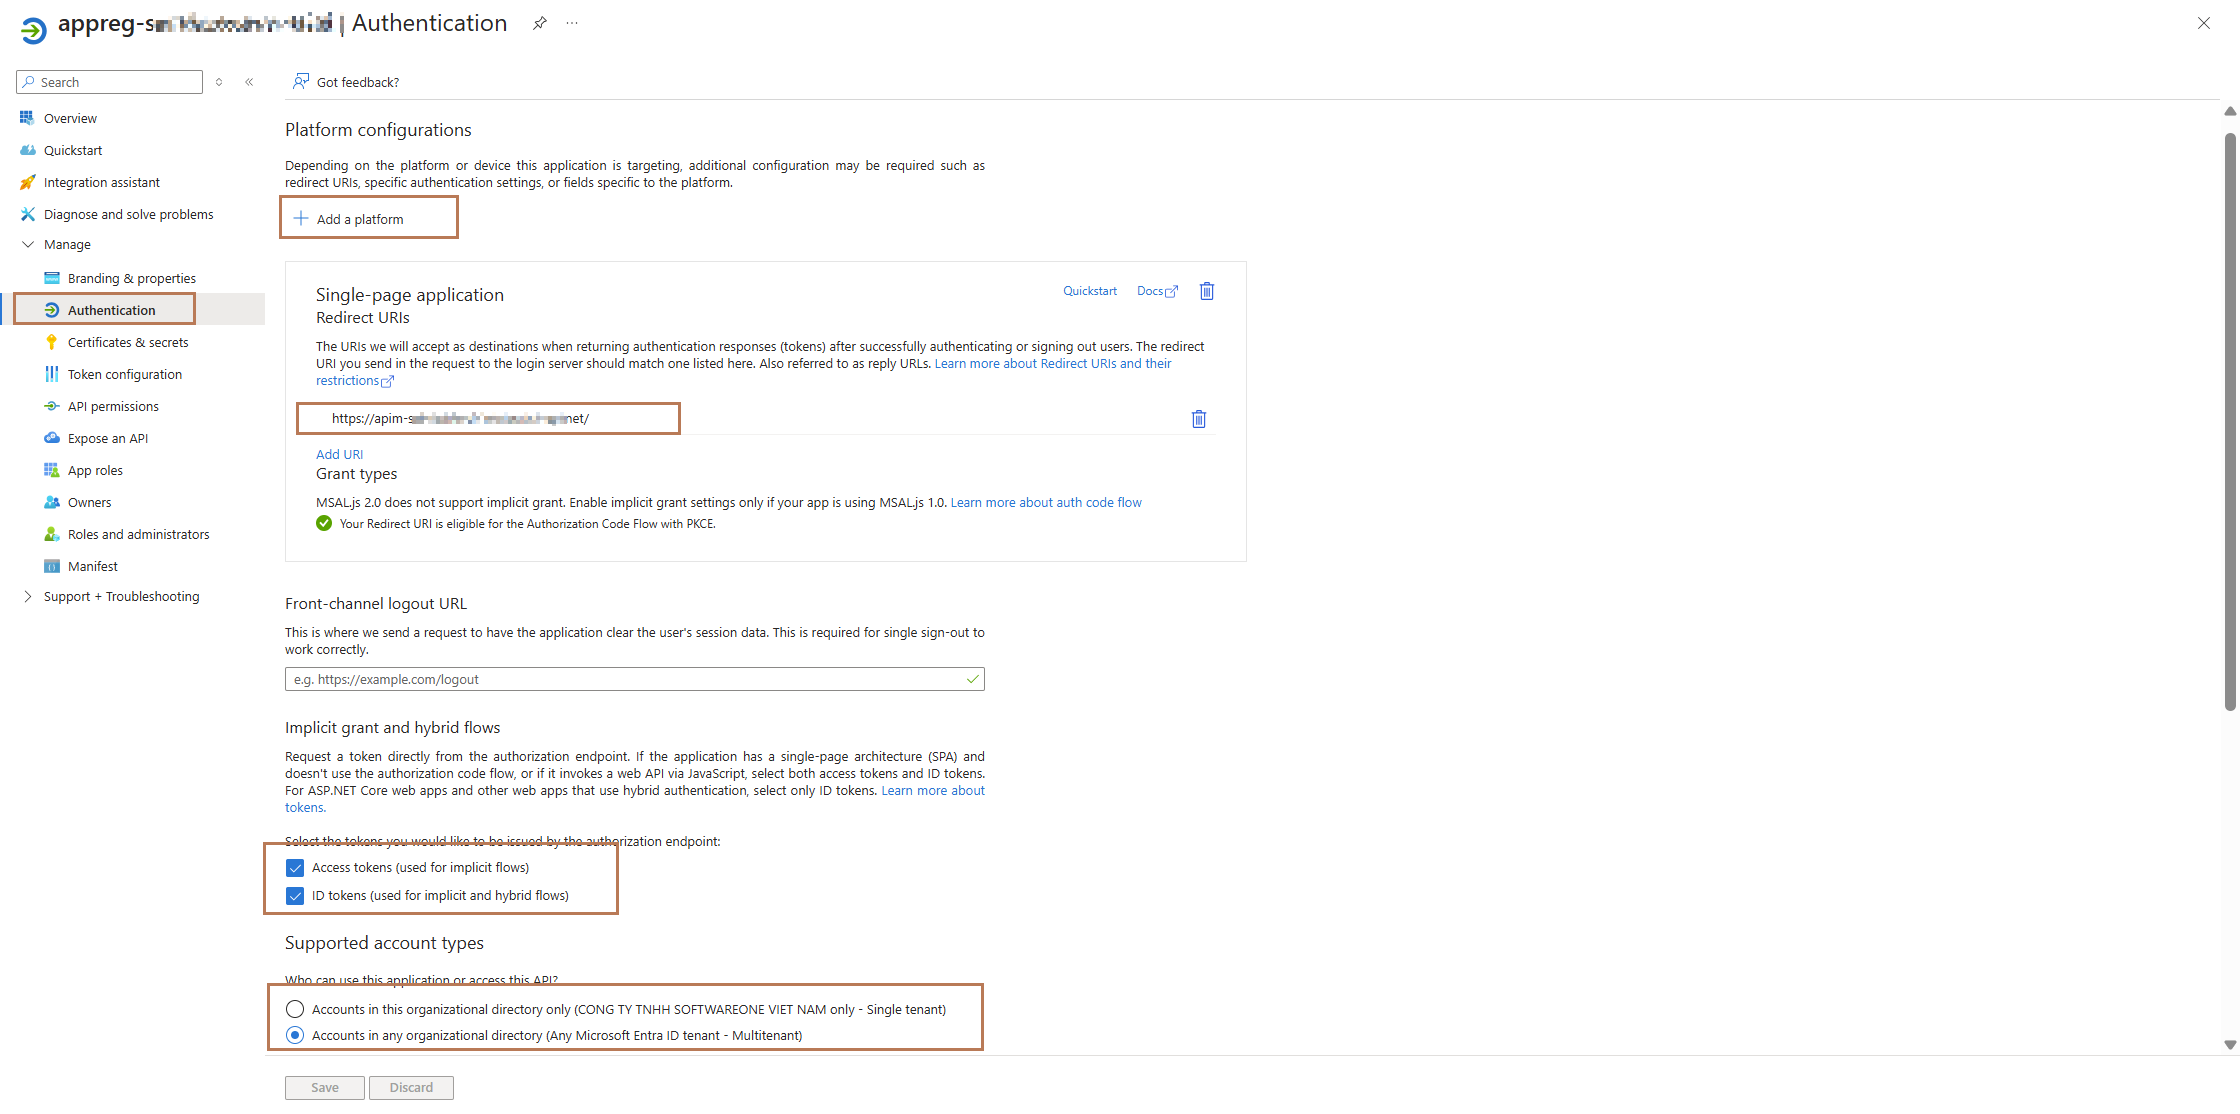Click the Authentication sidebar icon

(52, 310)
